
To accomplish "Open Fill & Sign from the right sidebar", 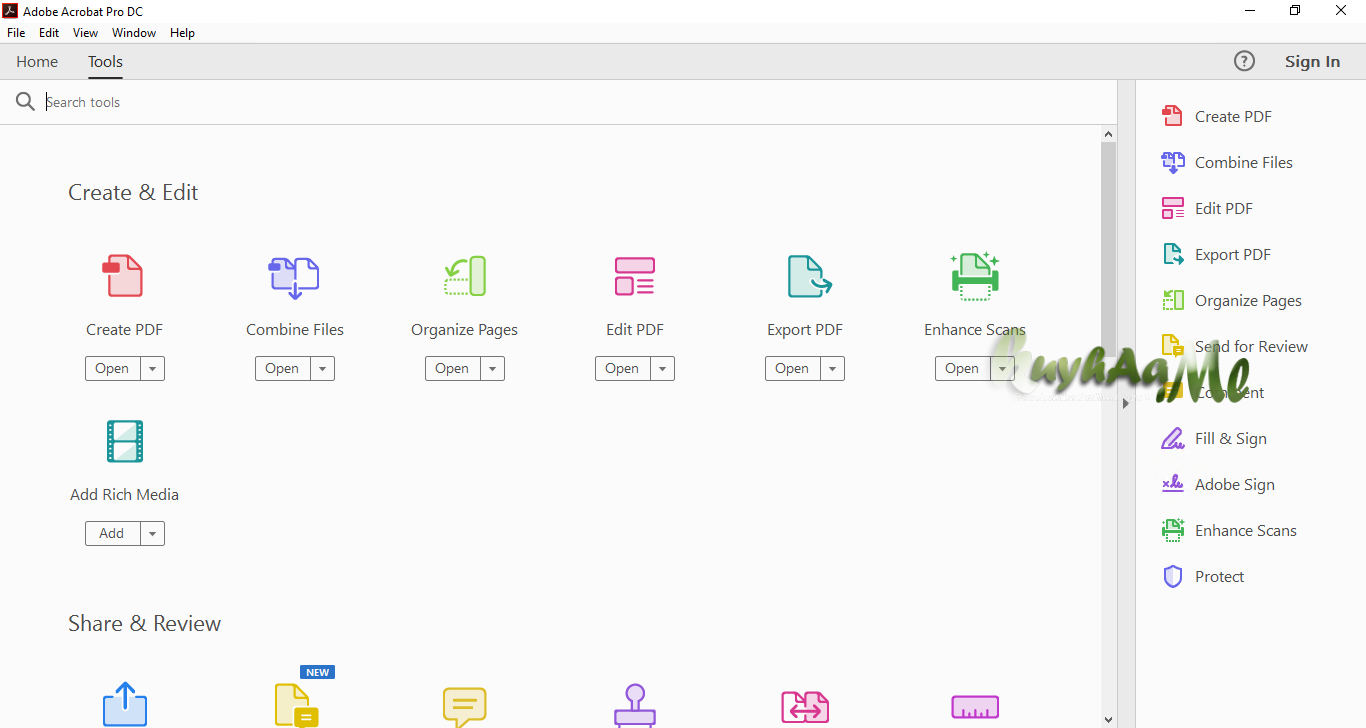I will click(1214, 438).
